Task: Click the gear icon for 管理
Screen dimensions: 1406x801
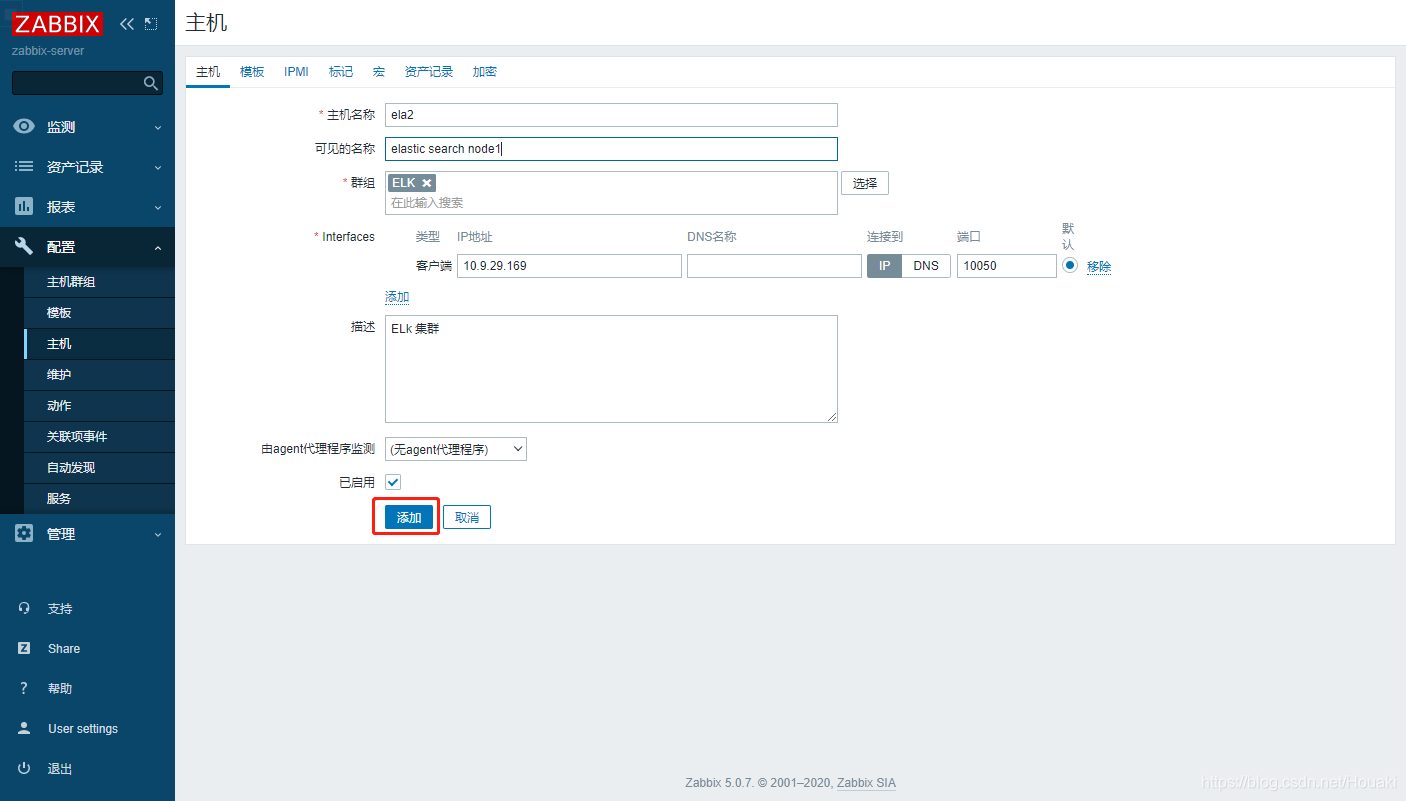Action: tap(24, 534)
